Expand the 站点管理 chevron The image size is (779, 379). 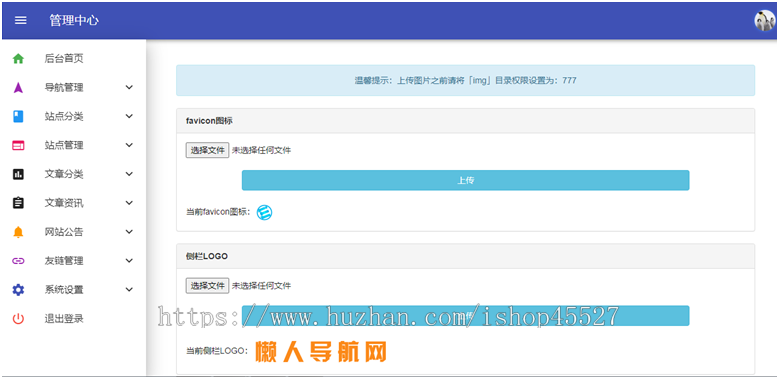129,145
